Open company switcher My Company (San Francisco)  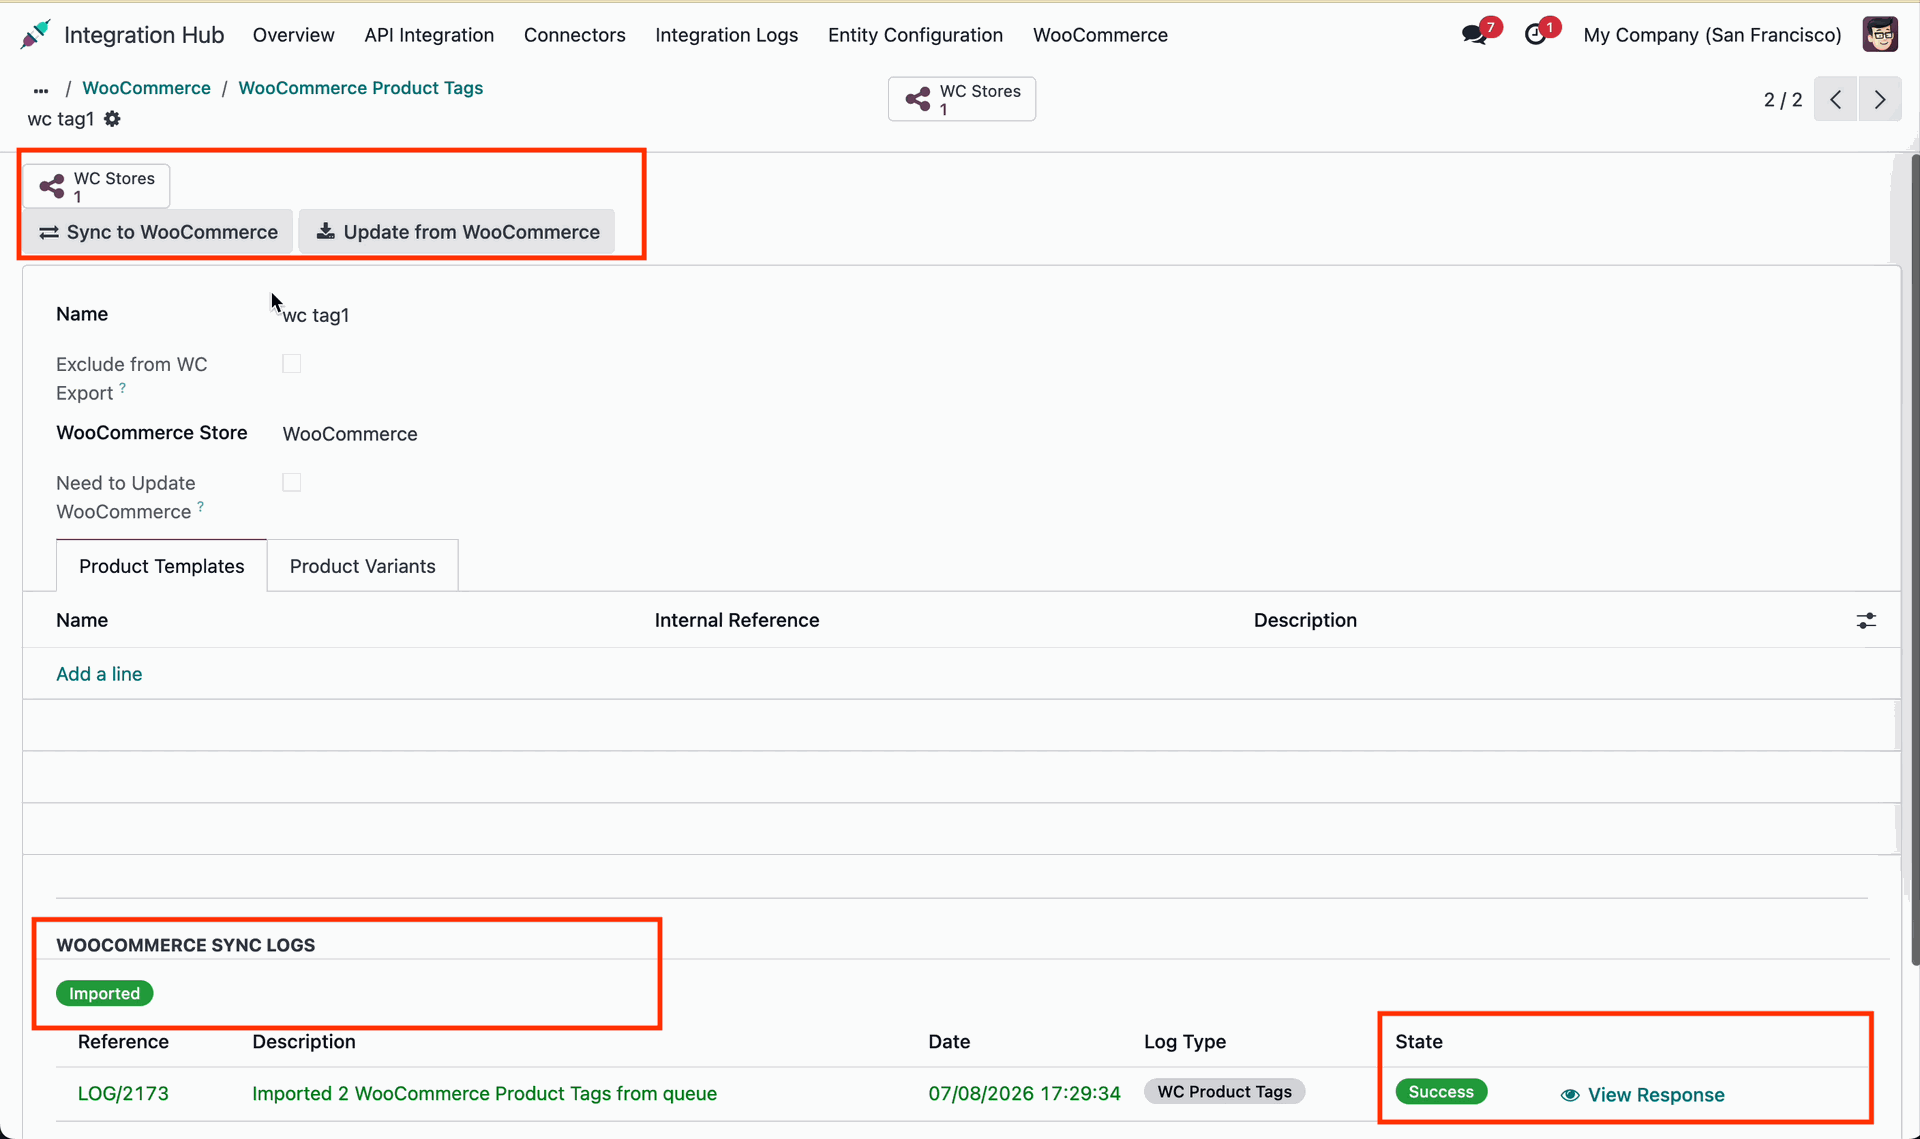pyautogui.click(x=1712, y=35)
